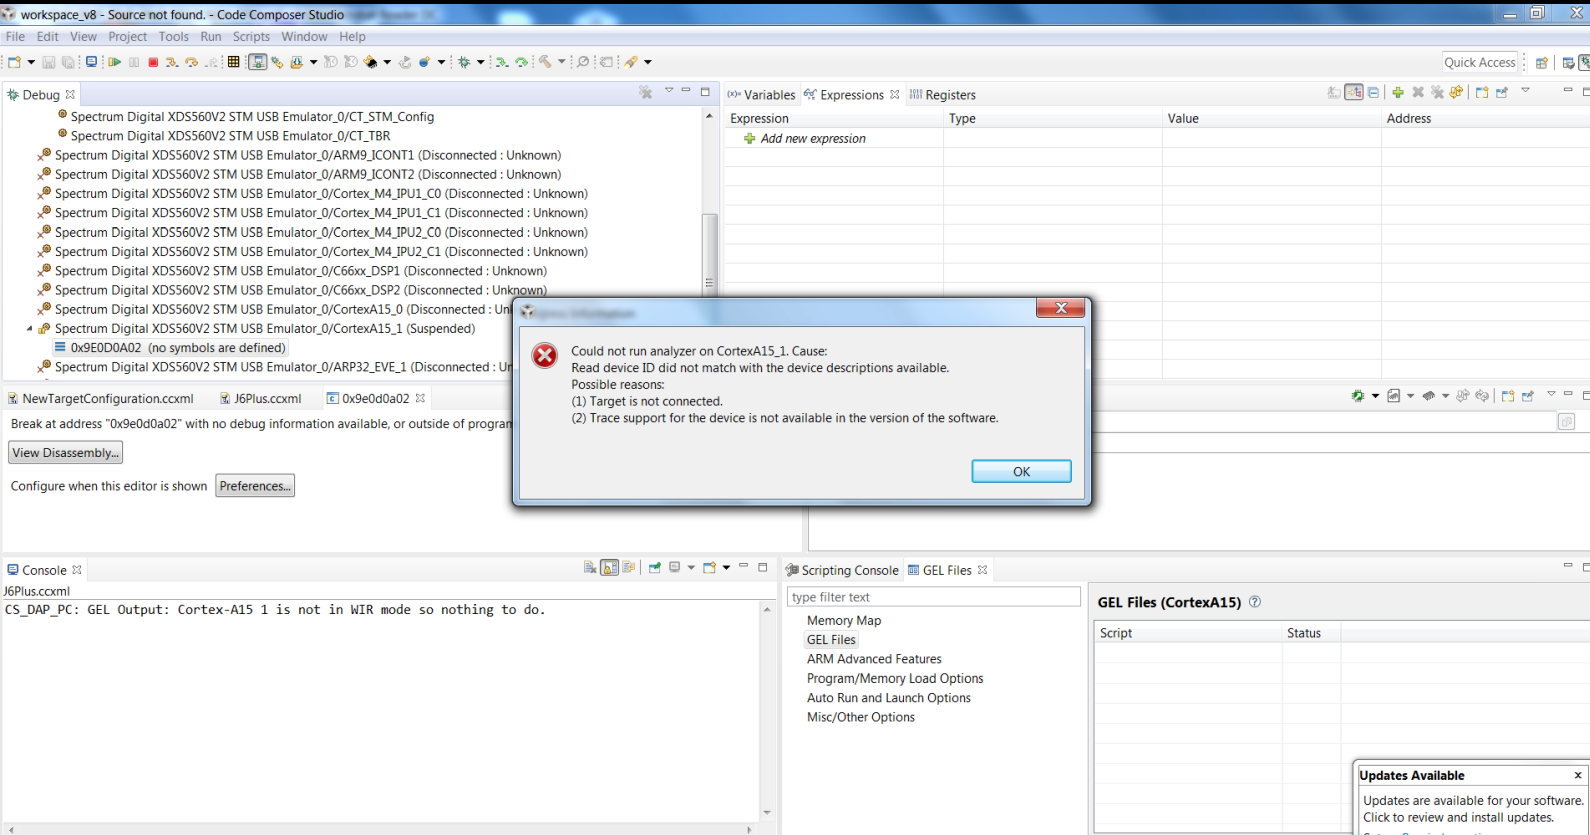Click the View Disassembly... button
1590x835 pixels.
(x=66, y=453)
